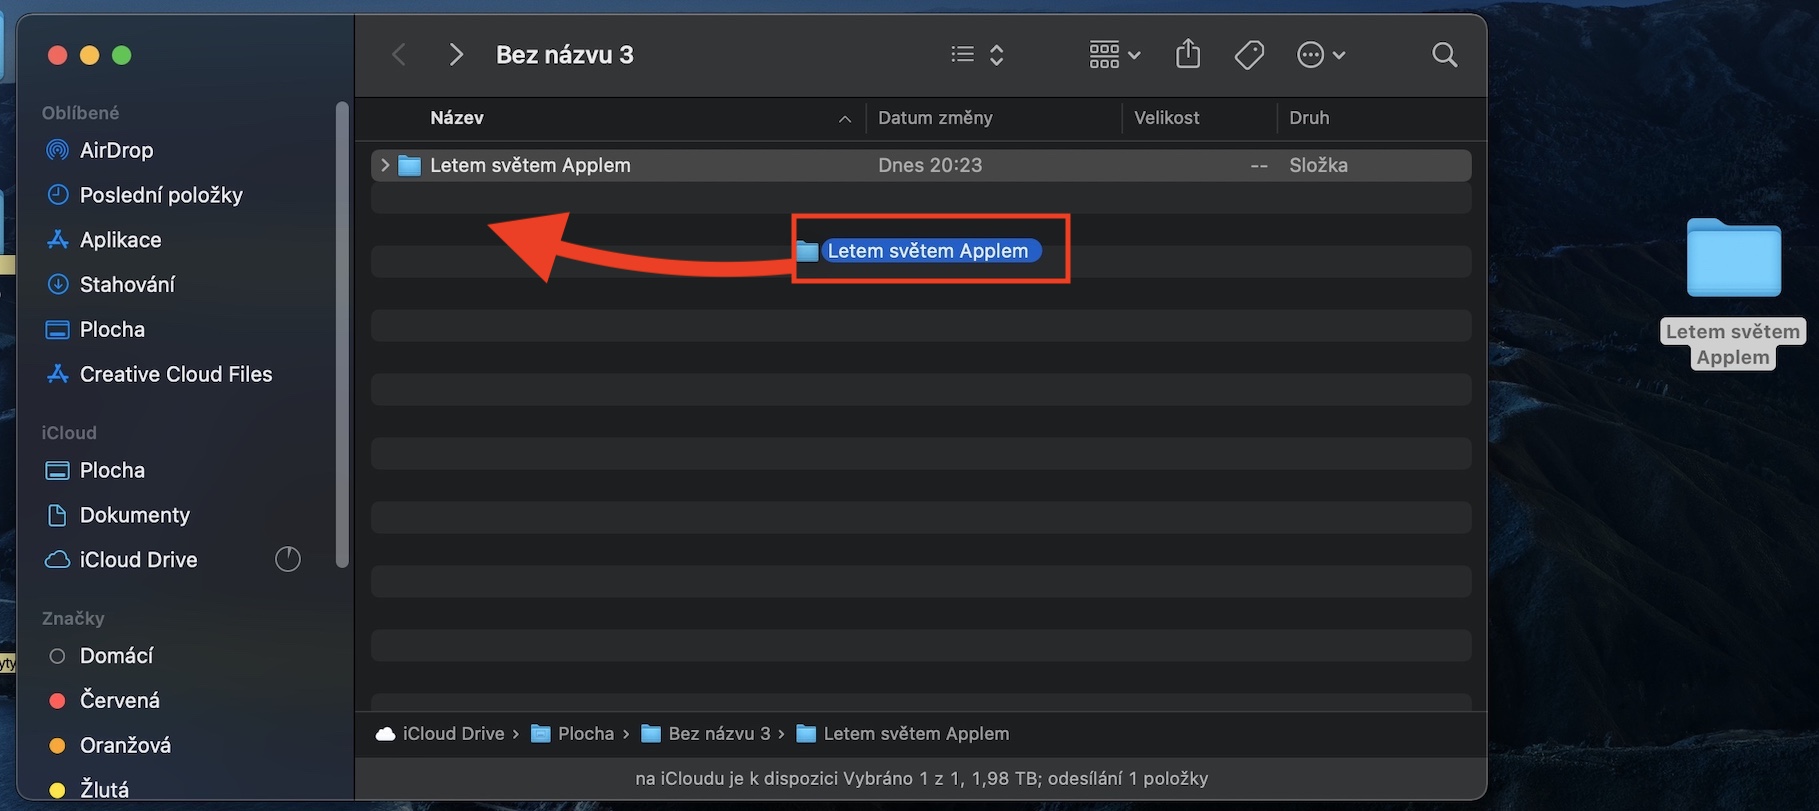Sort by the Velikost column header
The image size is (1819, 811).
click(1166, 118)
